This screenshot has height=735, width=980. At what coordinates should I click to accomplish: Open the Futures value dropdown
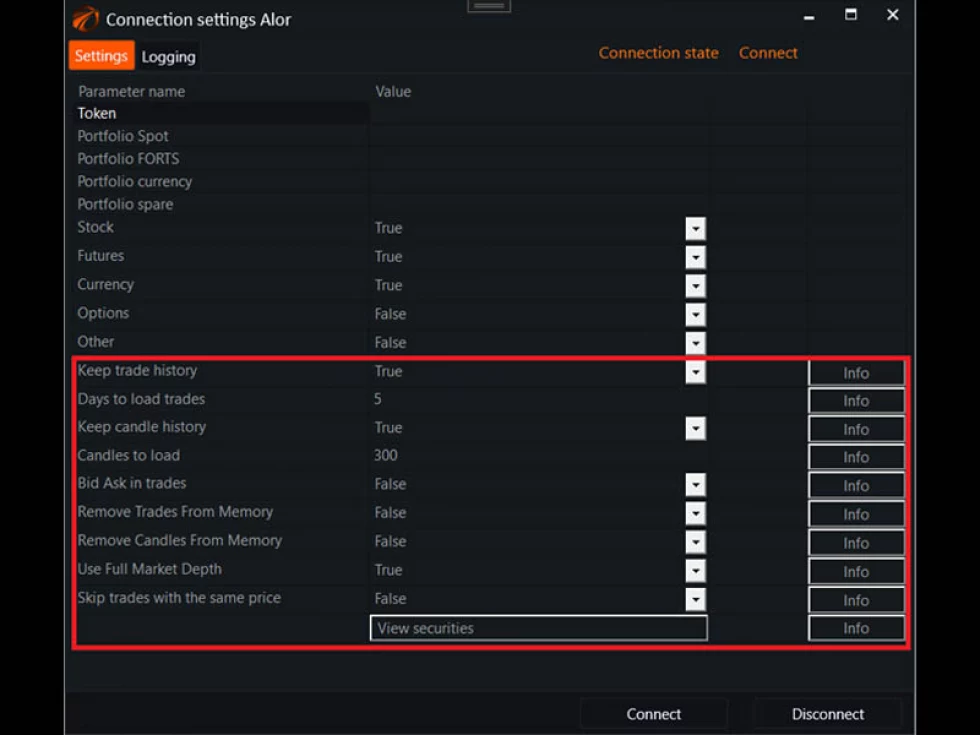pos(695,257)
